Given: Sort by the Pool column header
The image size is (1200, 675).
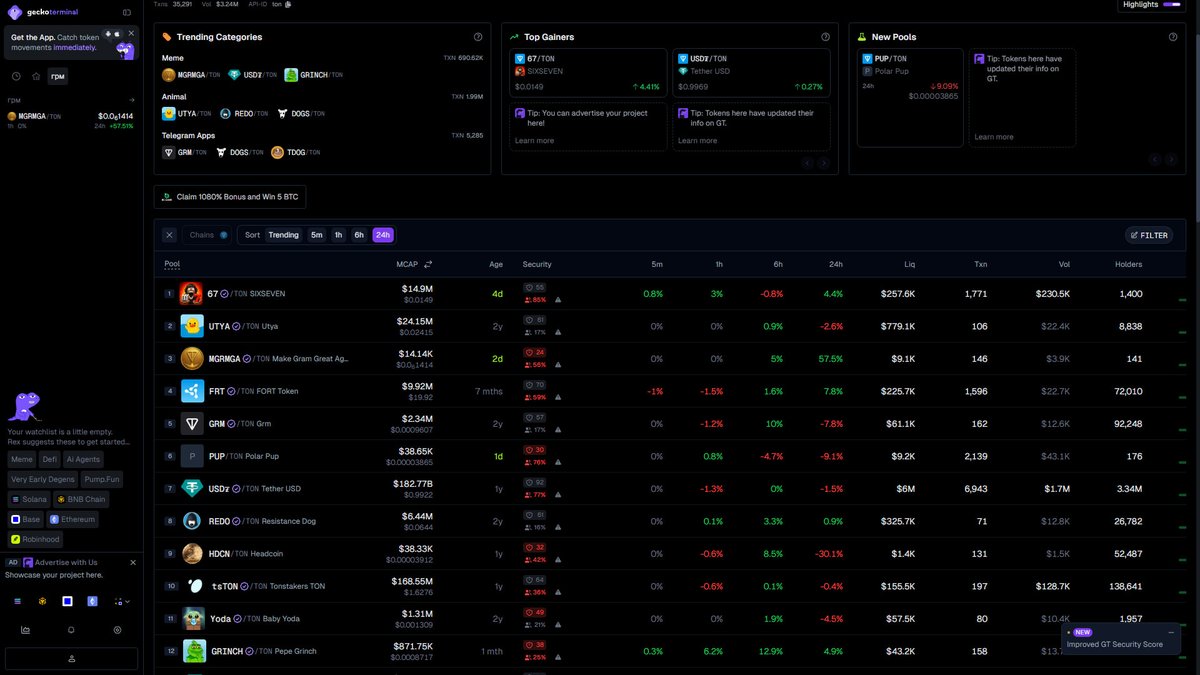Looking at the screenshot, I should (172, 264).
